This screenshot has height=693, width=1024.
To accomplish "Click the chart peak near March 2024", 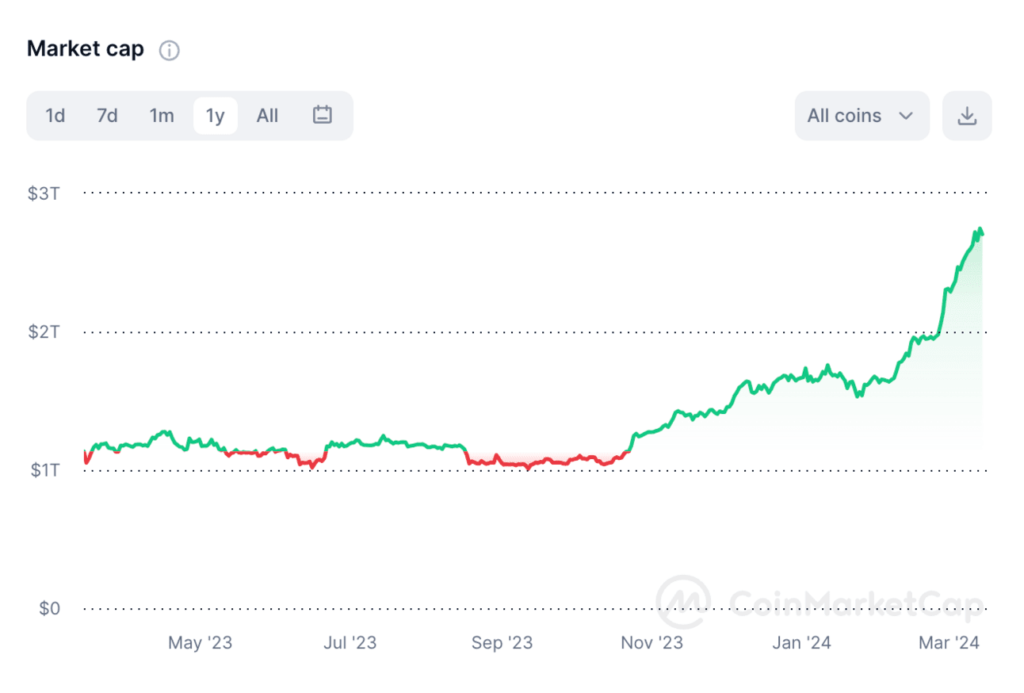I will [x=979, y=230].
